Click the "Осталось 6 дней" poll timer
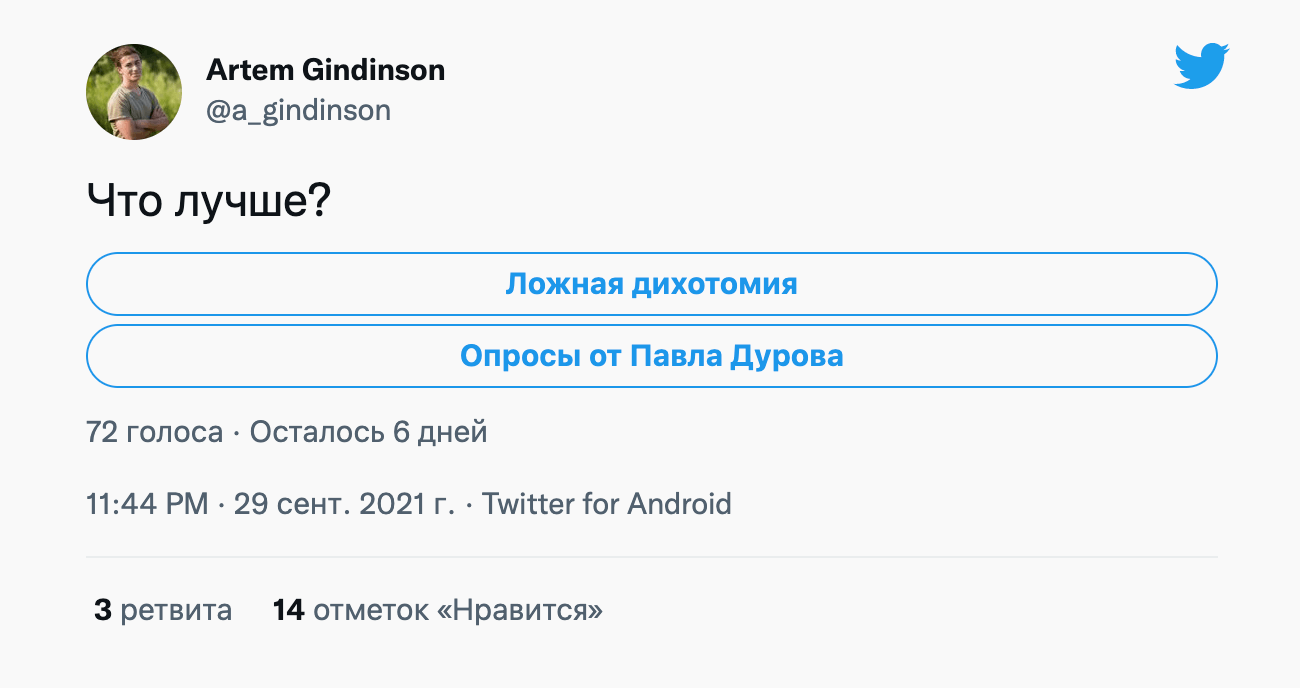This screenshot has width=1300, height=688. pos(368,432)
